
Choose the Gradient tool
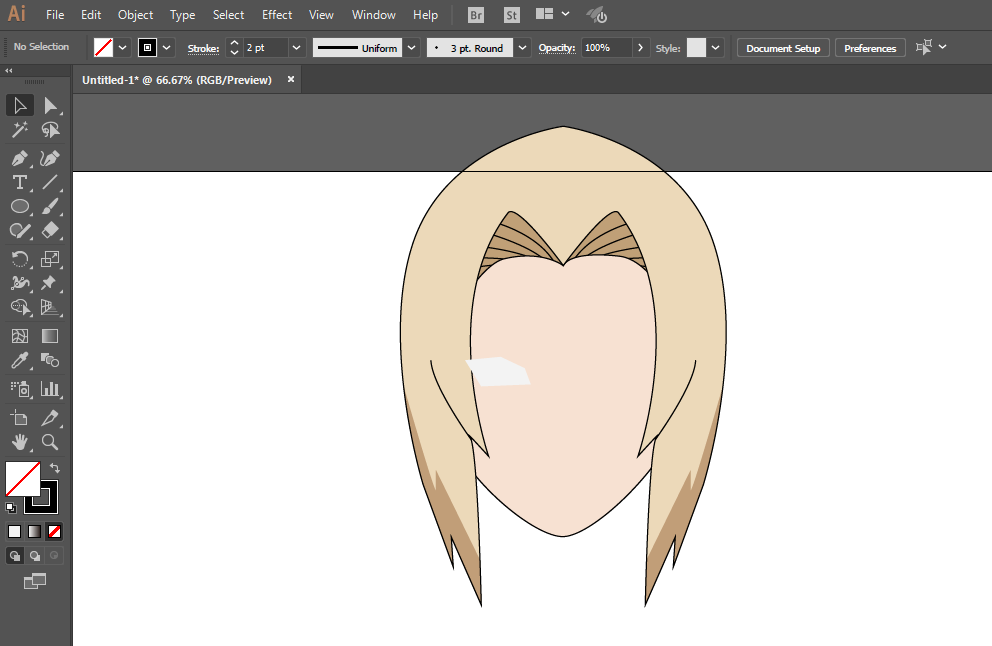50,336
